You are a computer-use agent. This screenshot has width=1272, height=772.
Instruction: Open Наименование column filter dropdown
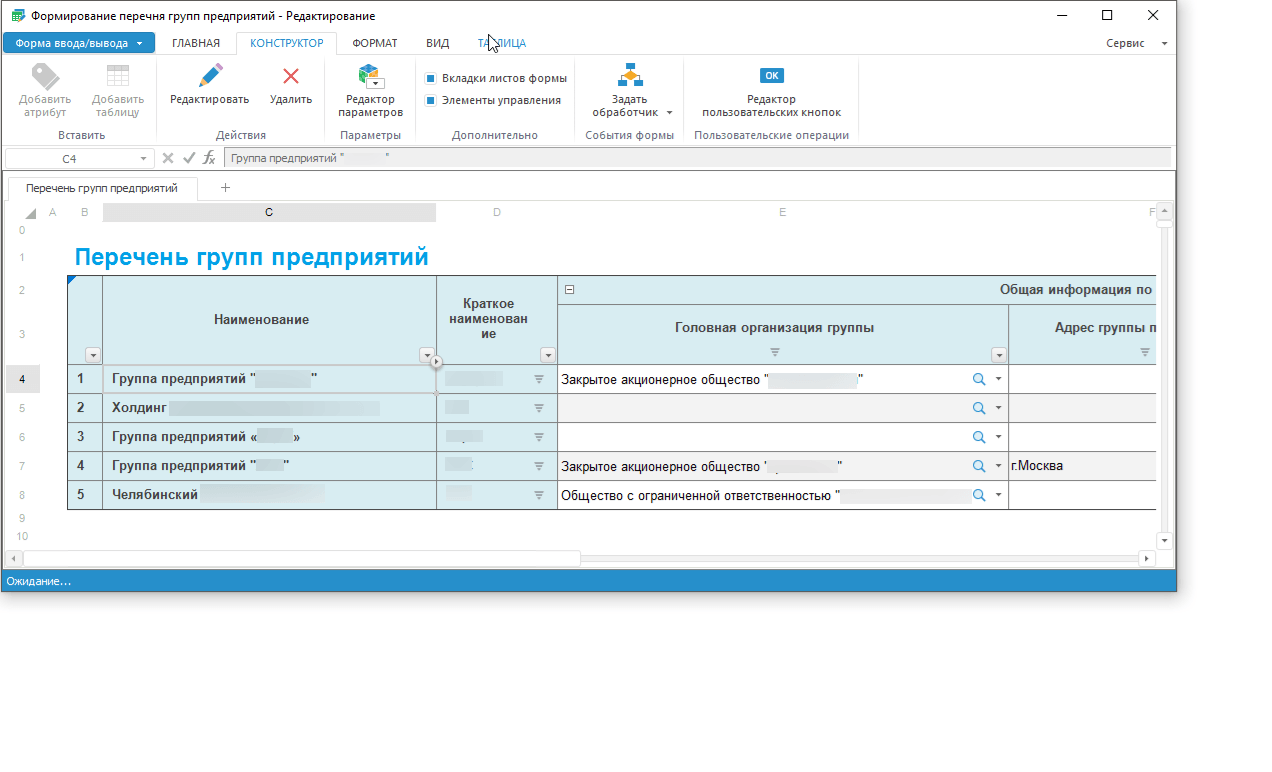[x=427, y=355]
